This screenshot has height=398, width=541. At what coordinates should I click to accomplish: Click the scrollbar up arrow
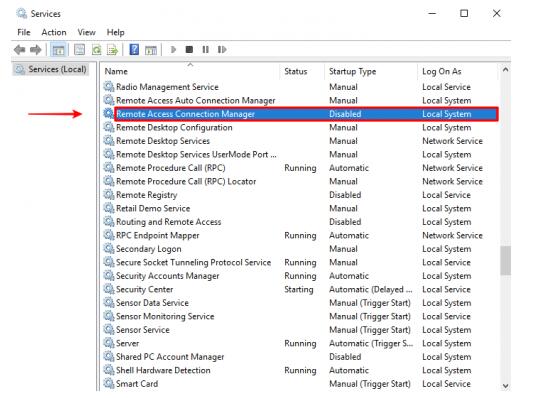pos(505,70)
